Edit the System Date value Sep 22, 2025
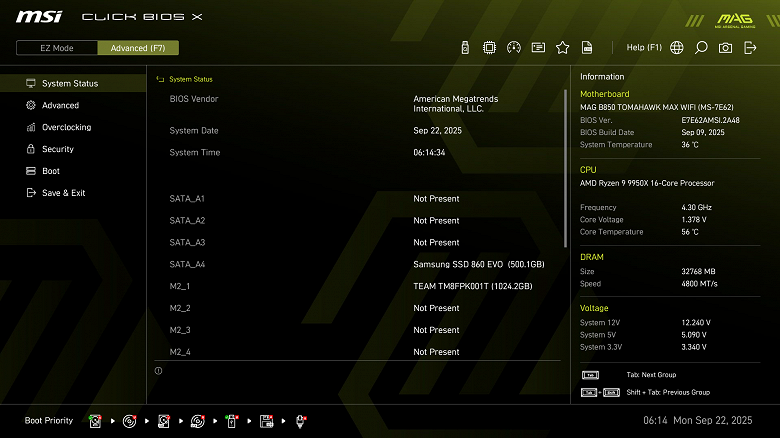 (437, 130)
